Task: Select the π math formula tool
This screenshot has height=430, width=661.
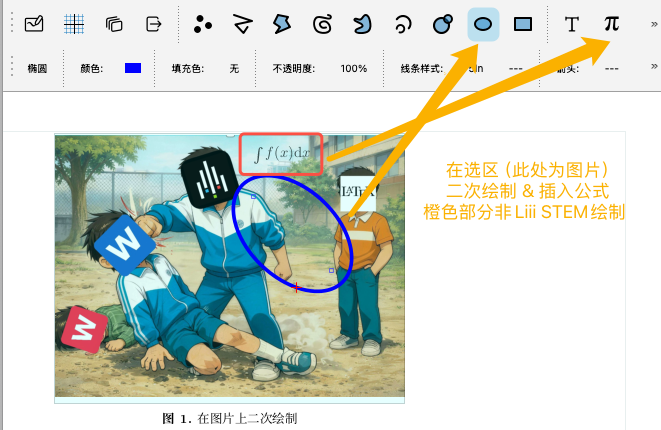Action: [612, 24]
